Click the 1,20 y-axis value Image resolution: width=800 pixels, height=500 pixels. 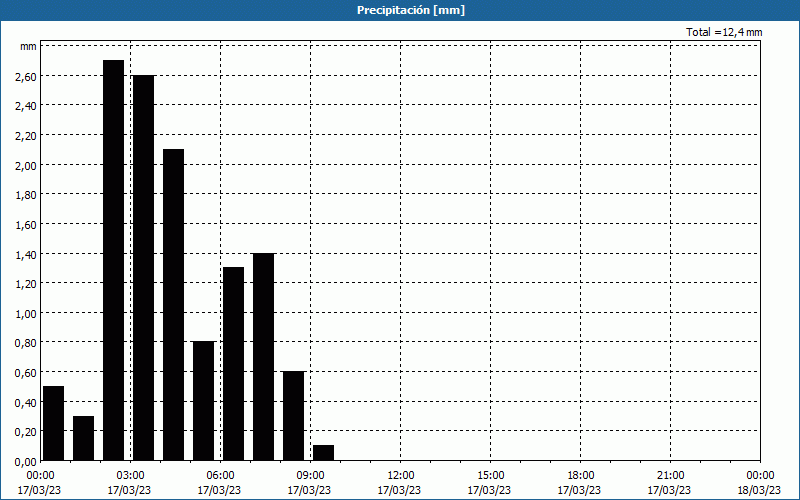26,284
